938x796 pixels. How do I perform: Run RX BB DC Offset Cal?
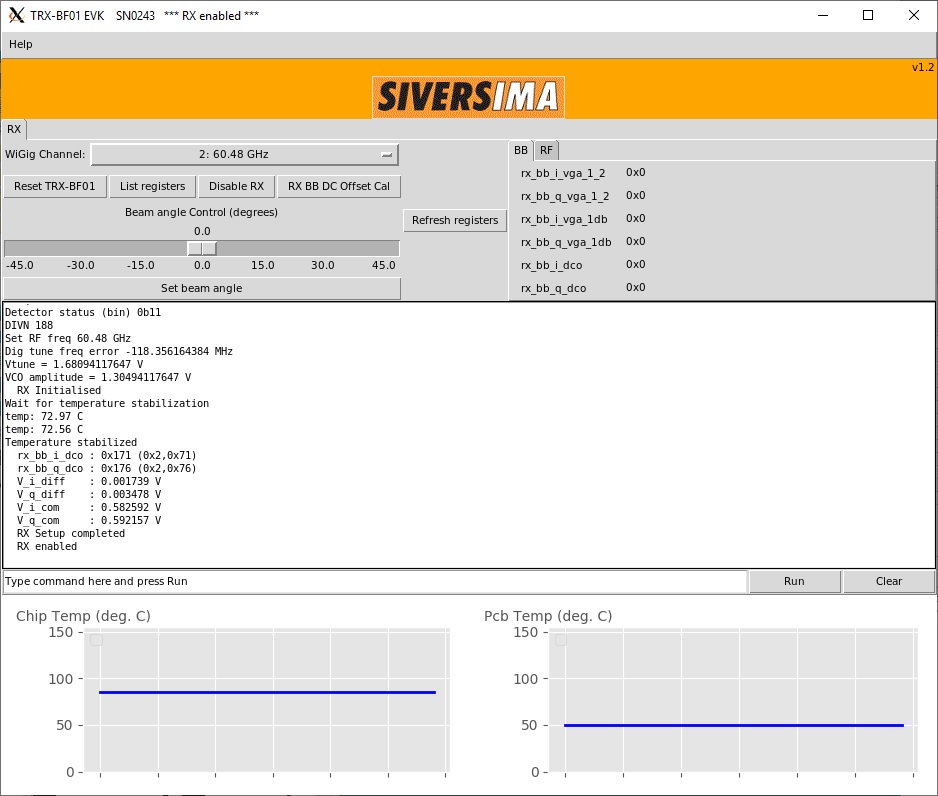pyautogui.click(x=338, y=186)
